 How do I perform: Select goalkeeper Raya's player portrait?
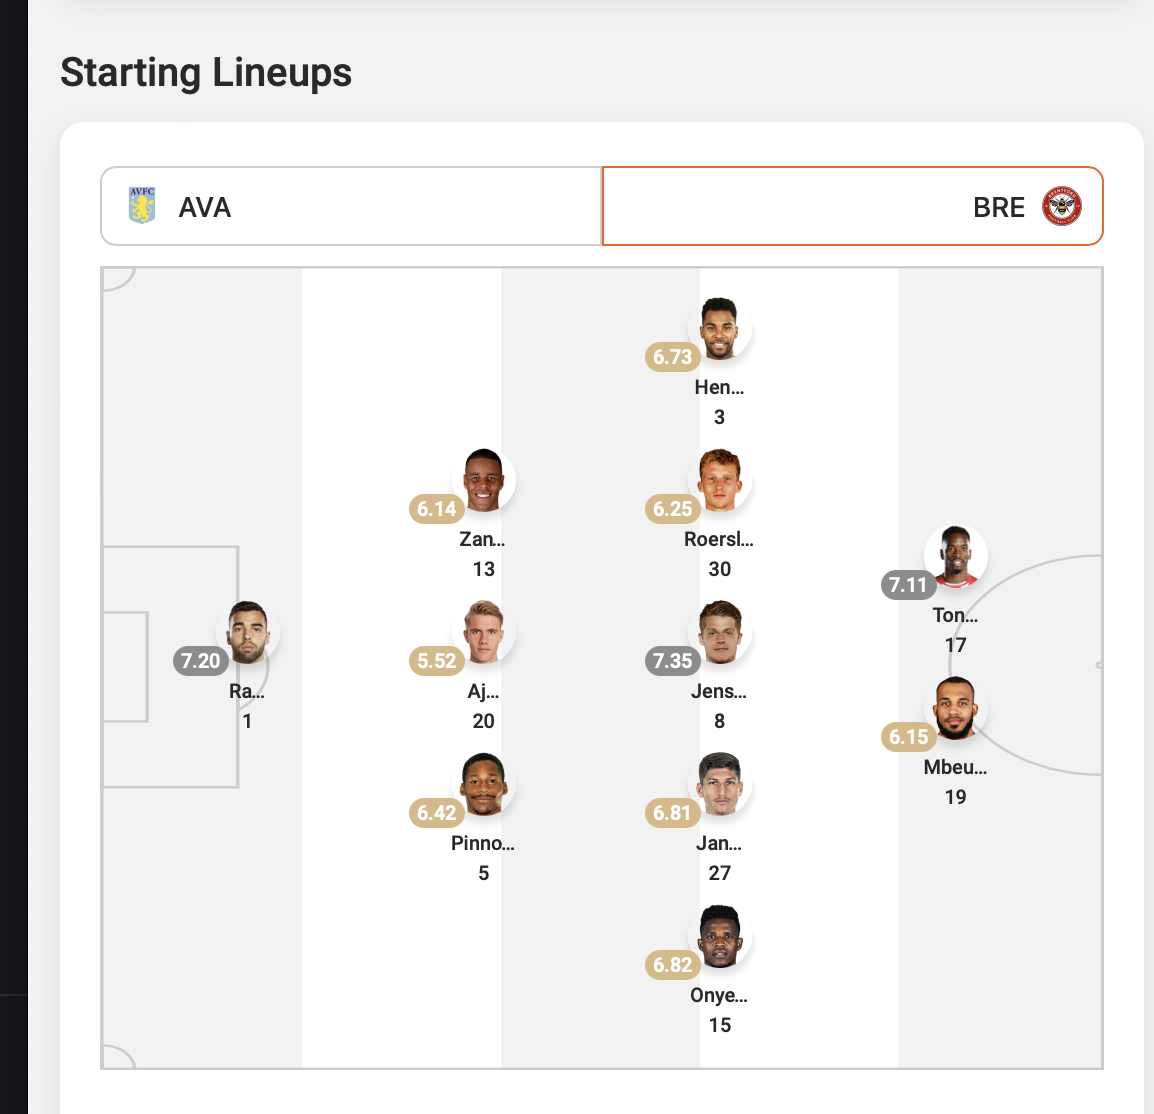point(247,632)
